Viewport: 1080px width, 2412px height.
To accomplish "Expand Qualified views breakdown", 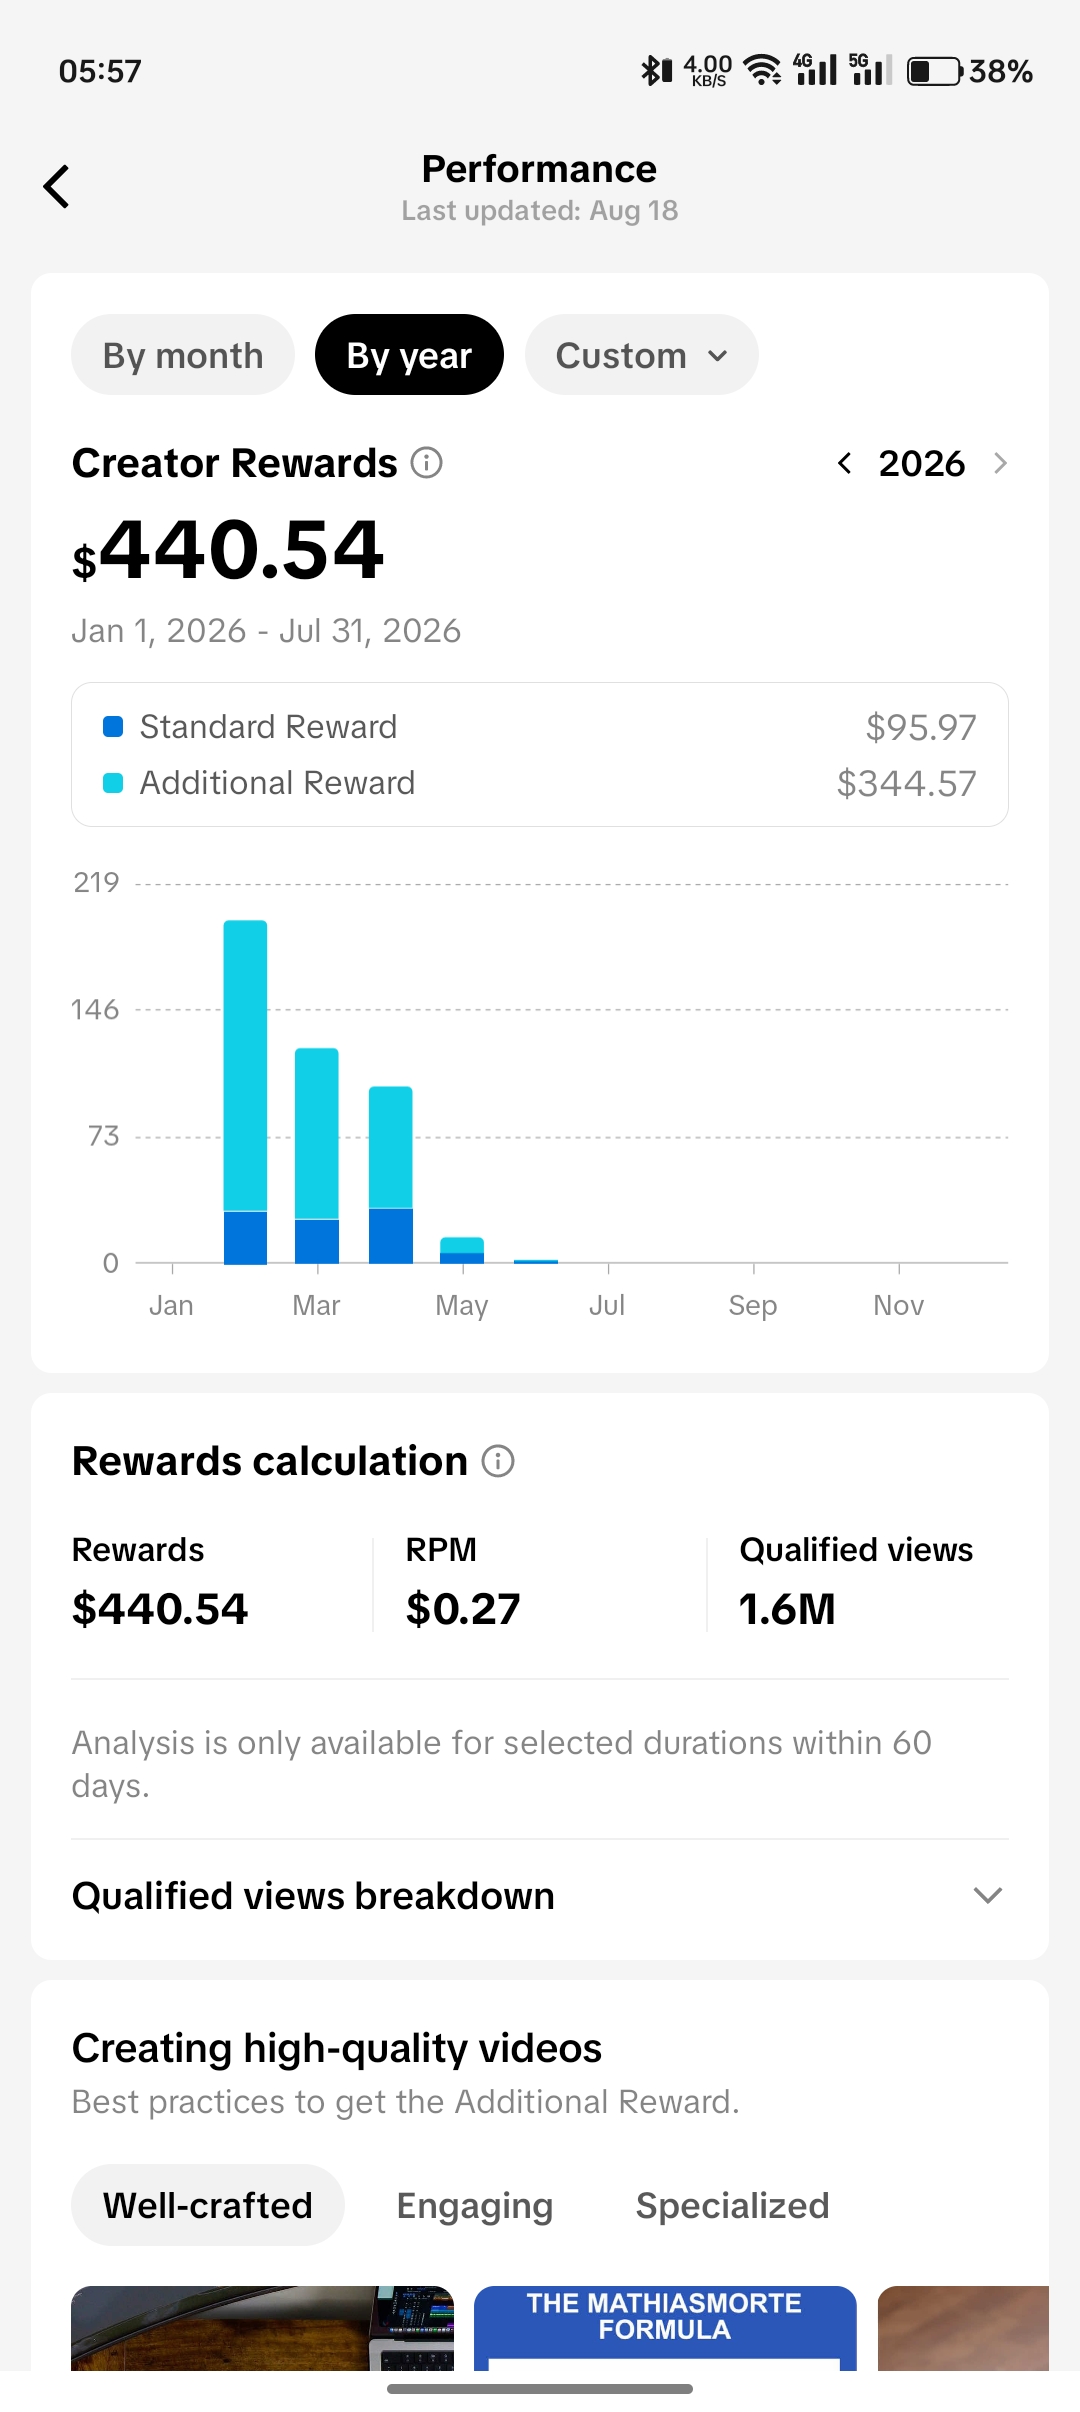I will 540,1896.
